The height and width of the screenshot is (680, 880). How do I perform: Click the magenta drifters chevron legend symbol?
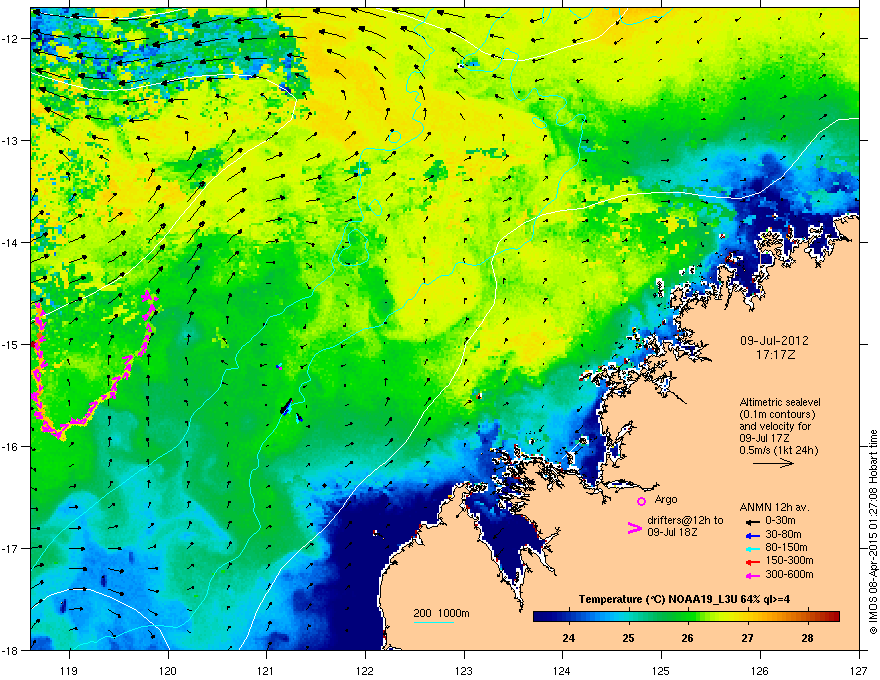[x=635, y=528]
